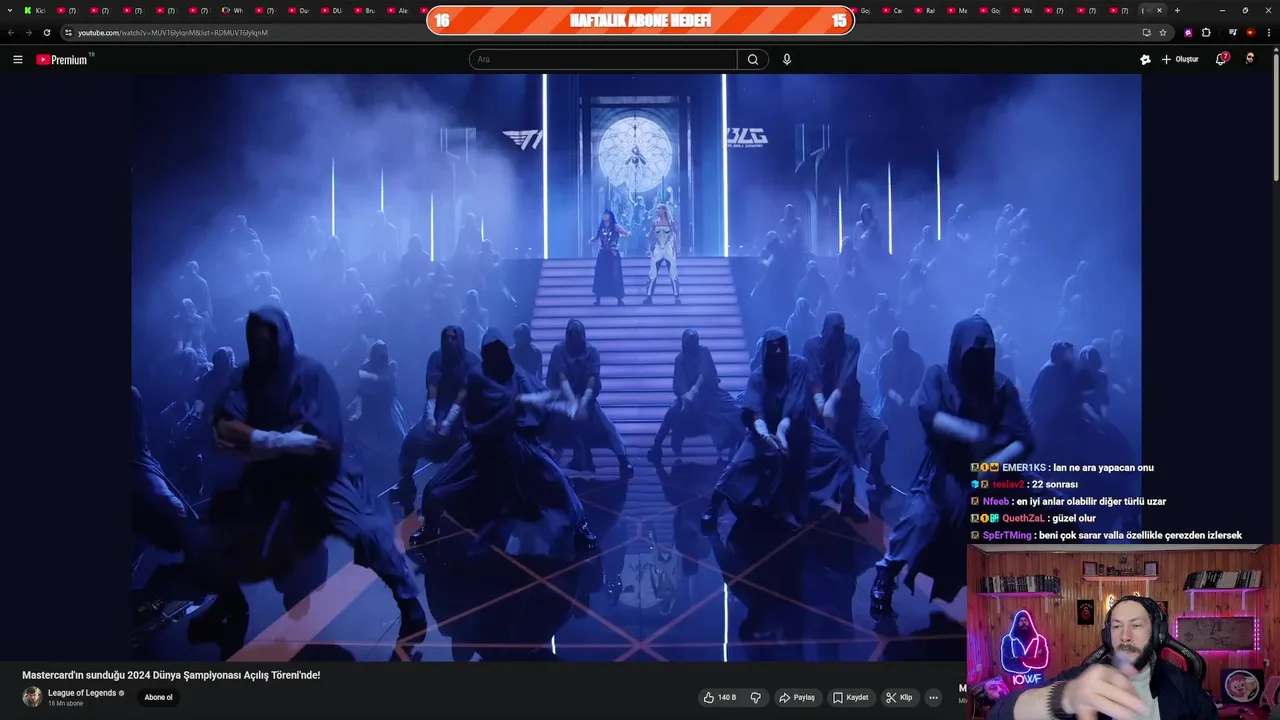Start voice search with microphone icon
1280x720 pixels.
[787, 60]
